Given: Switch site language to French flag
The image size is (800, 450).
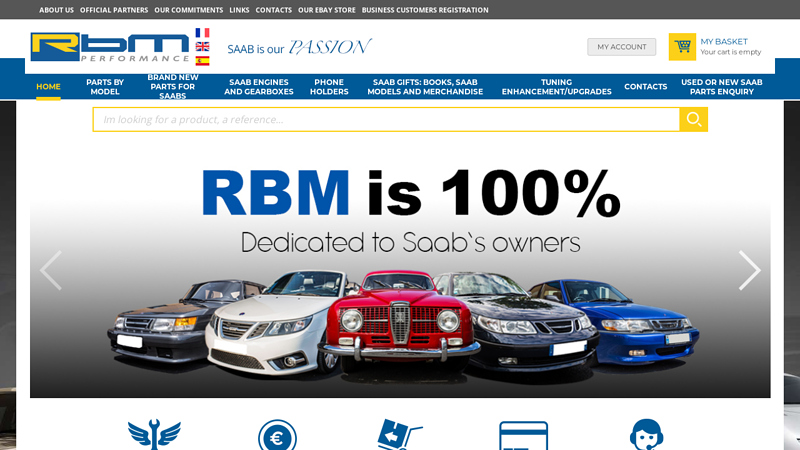Looking at the screenshot, I should tap(202, 33).
